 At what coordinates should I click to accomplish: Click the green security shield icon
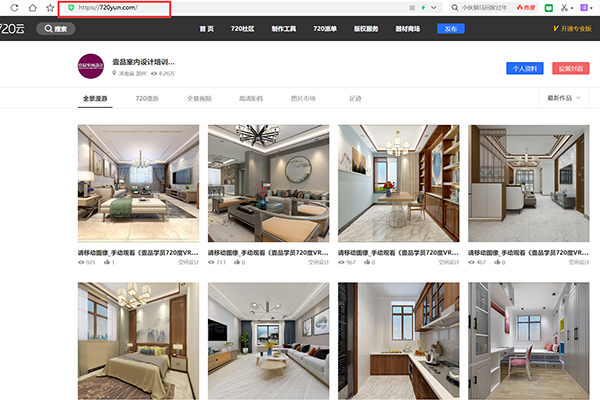[x=71, y=8]
